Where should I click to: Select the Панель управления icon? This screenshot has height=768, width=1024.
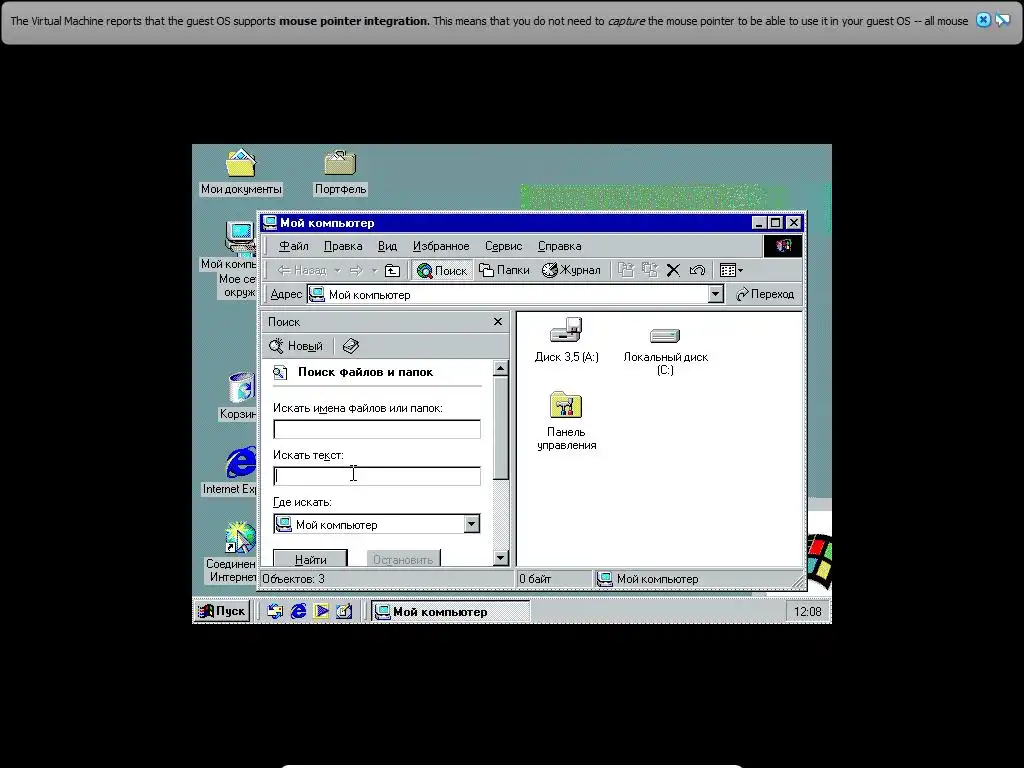566,421
